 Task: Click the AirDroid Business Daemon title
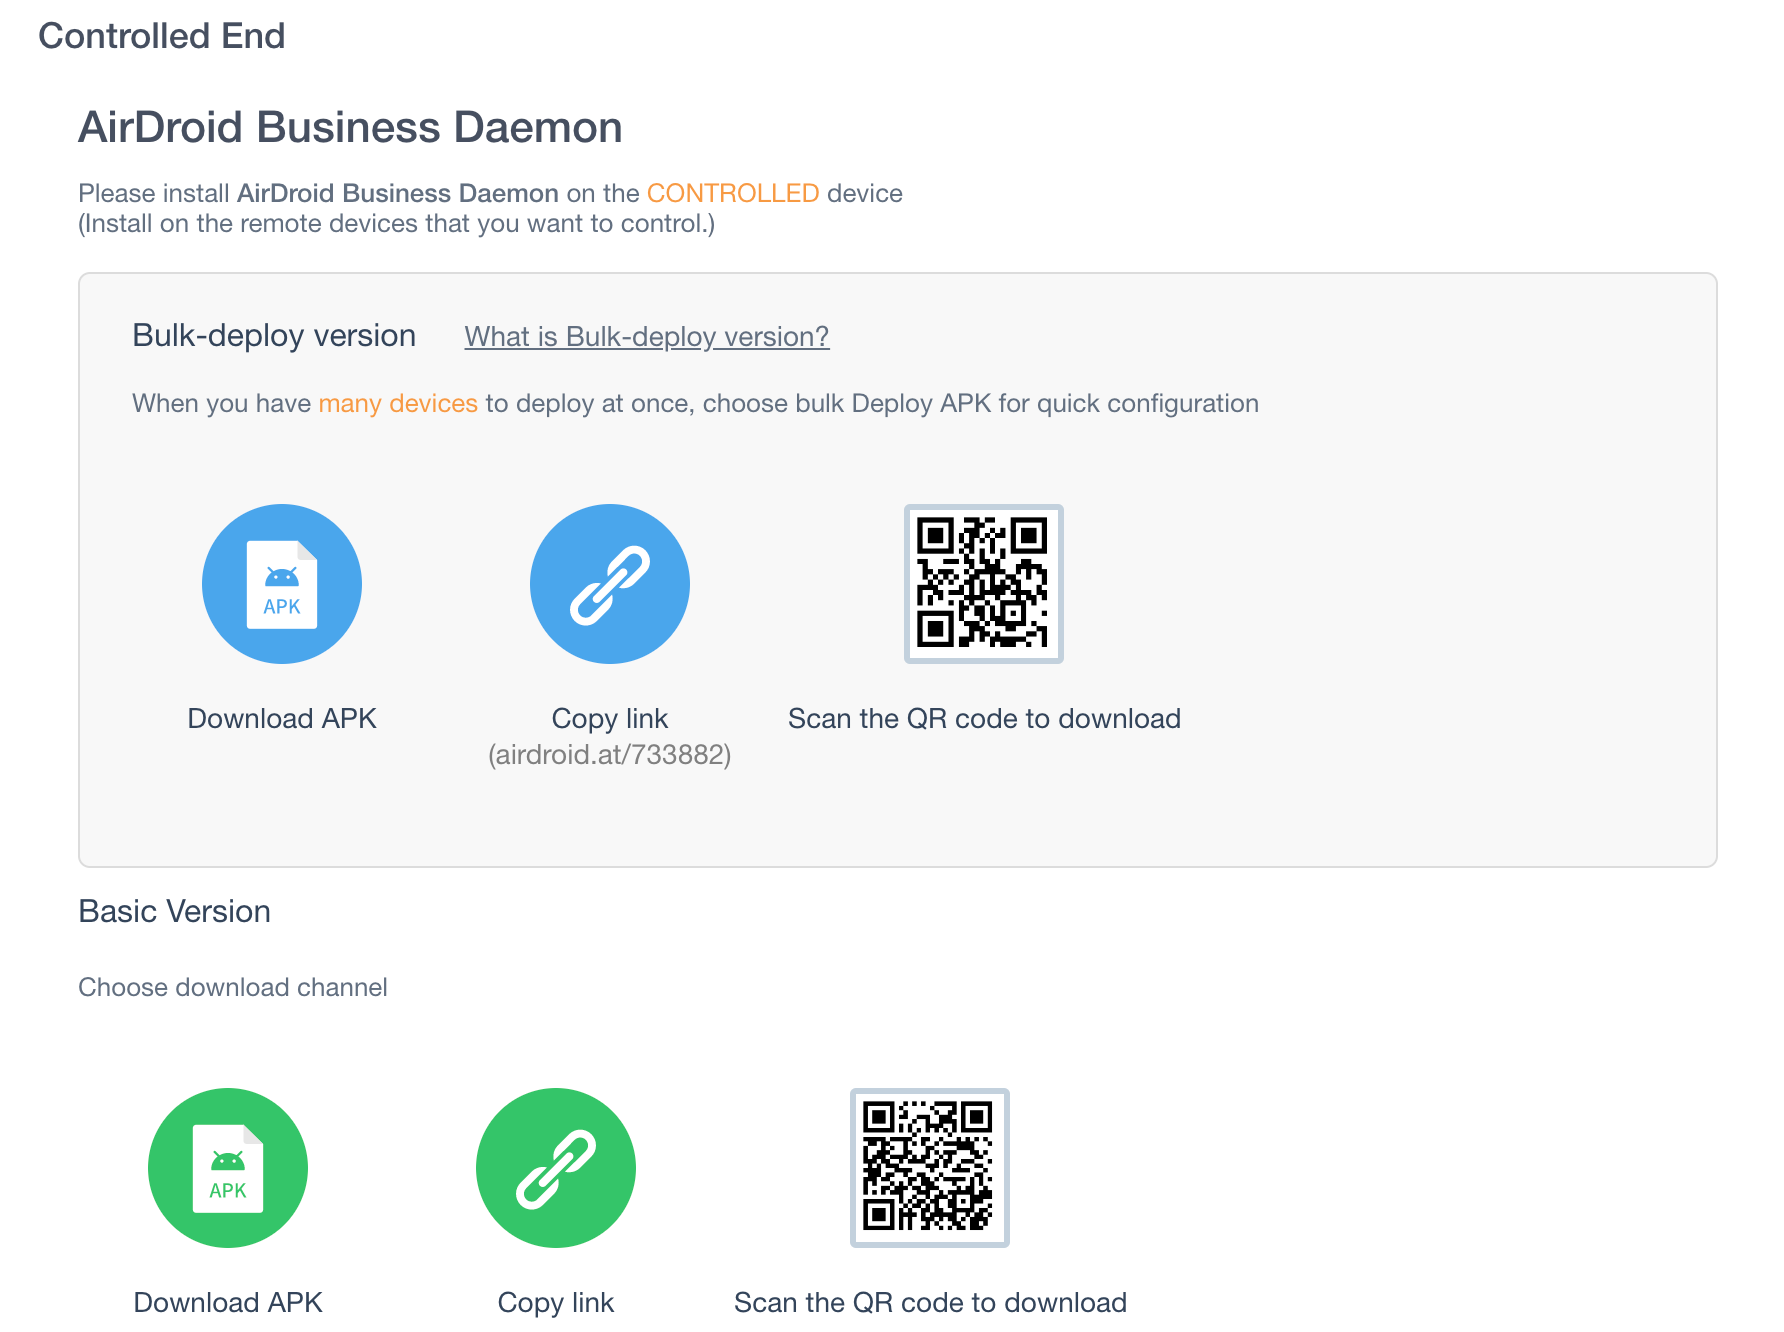[350, 126]
